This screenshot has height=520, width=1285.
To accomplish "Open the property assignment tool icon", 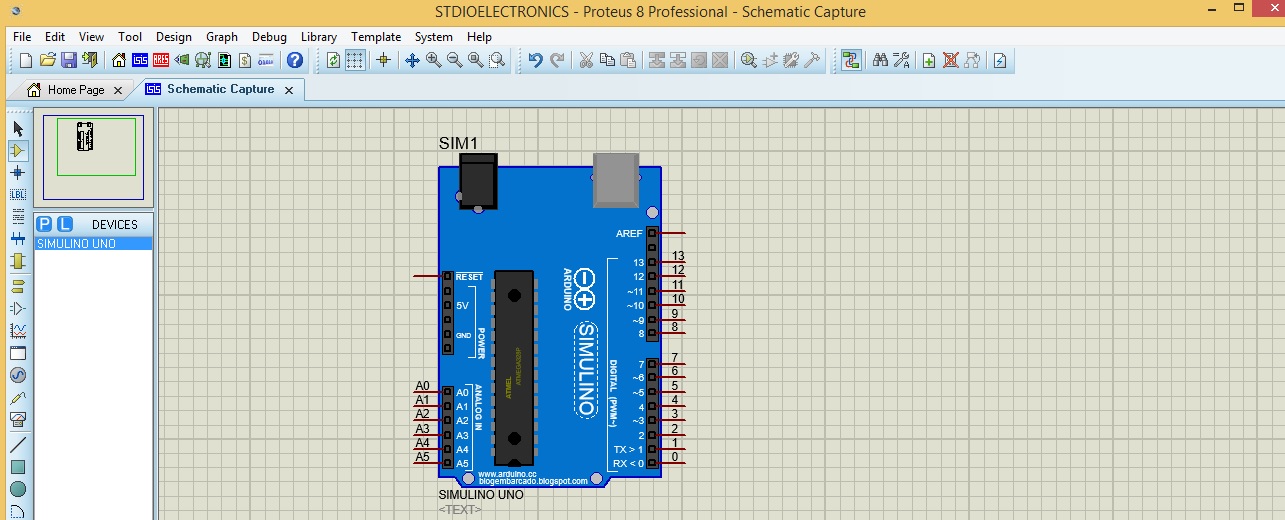I will point(901,60).
